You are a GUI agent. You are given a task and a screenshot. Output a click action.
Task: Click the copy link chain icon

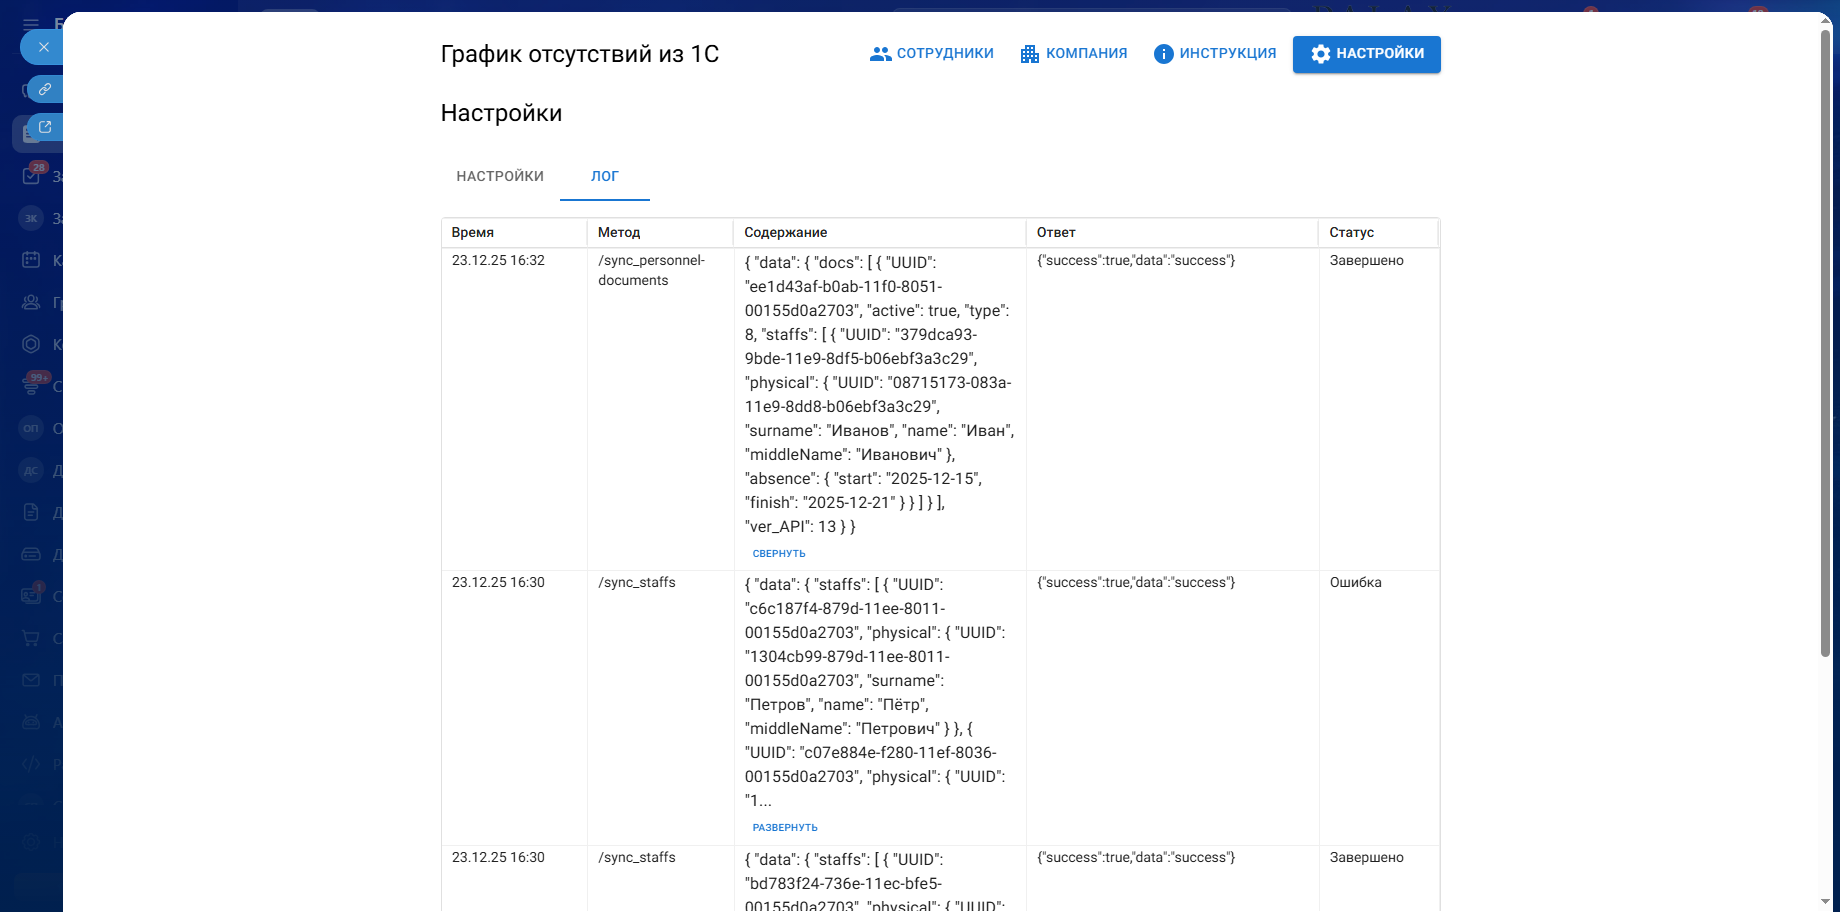(45, 89)
